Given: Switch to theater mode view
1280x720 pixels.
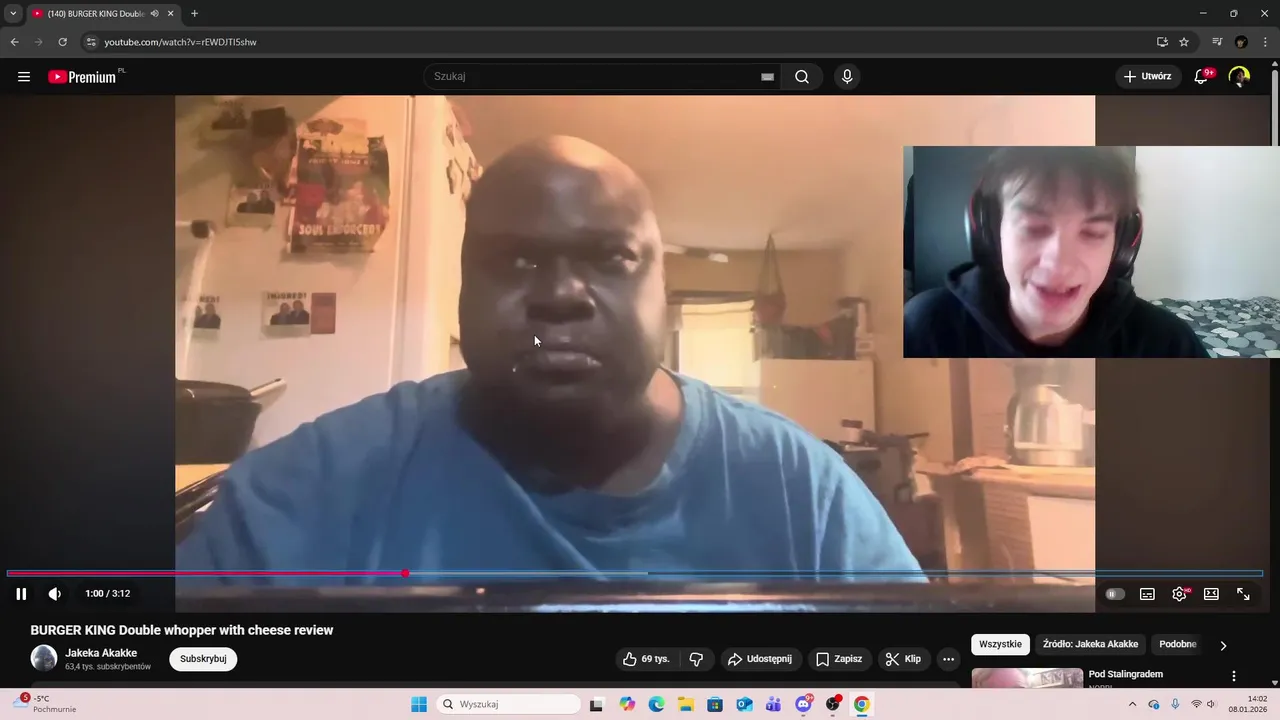Looking at the screenshot, I should pos(1211,594).
